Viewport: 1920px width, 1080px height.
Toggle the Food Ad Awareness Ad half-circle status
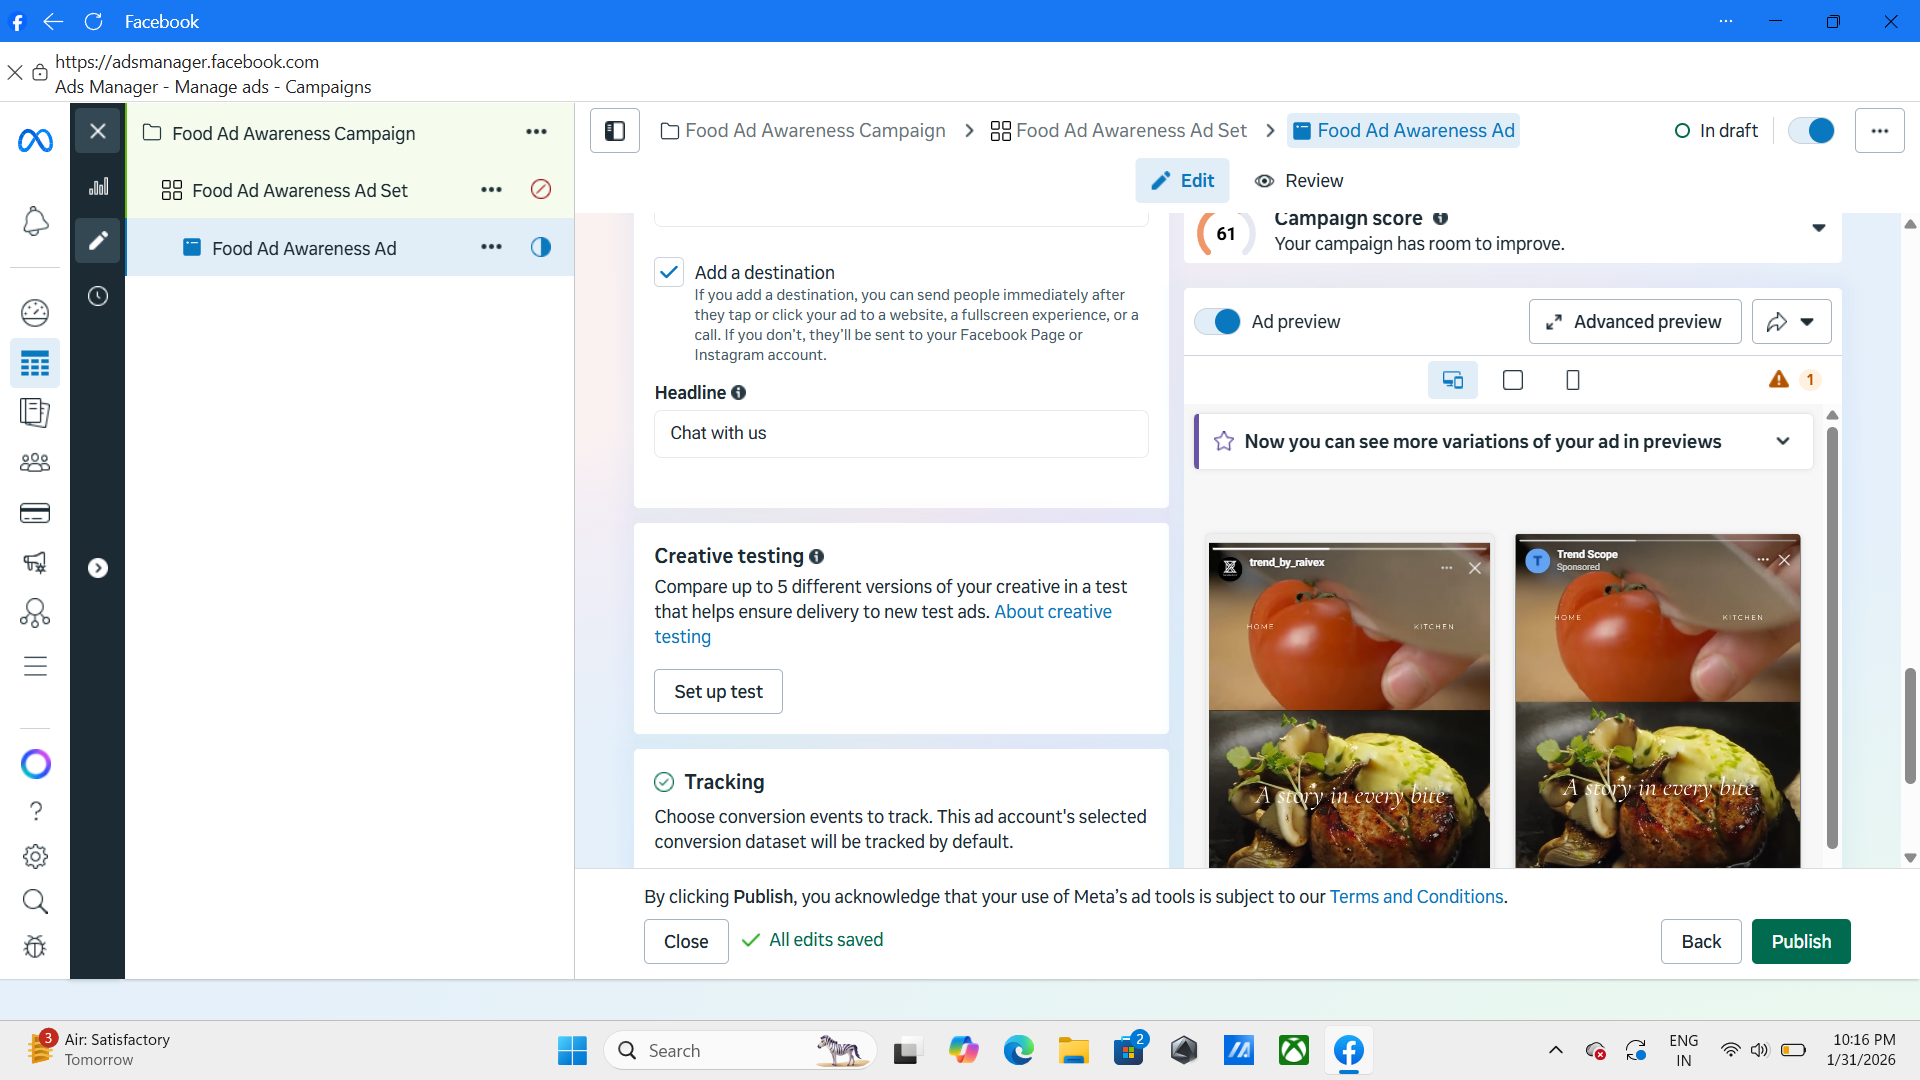541,247
